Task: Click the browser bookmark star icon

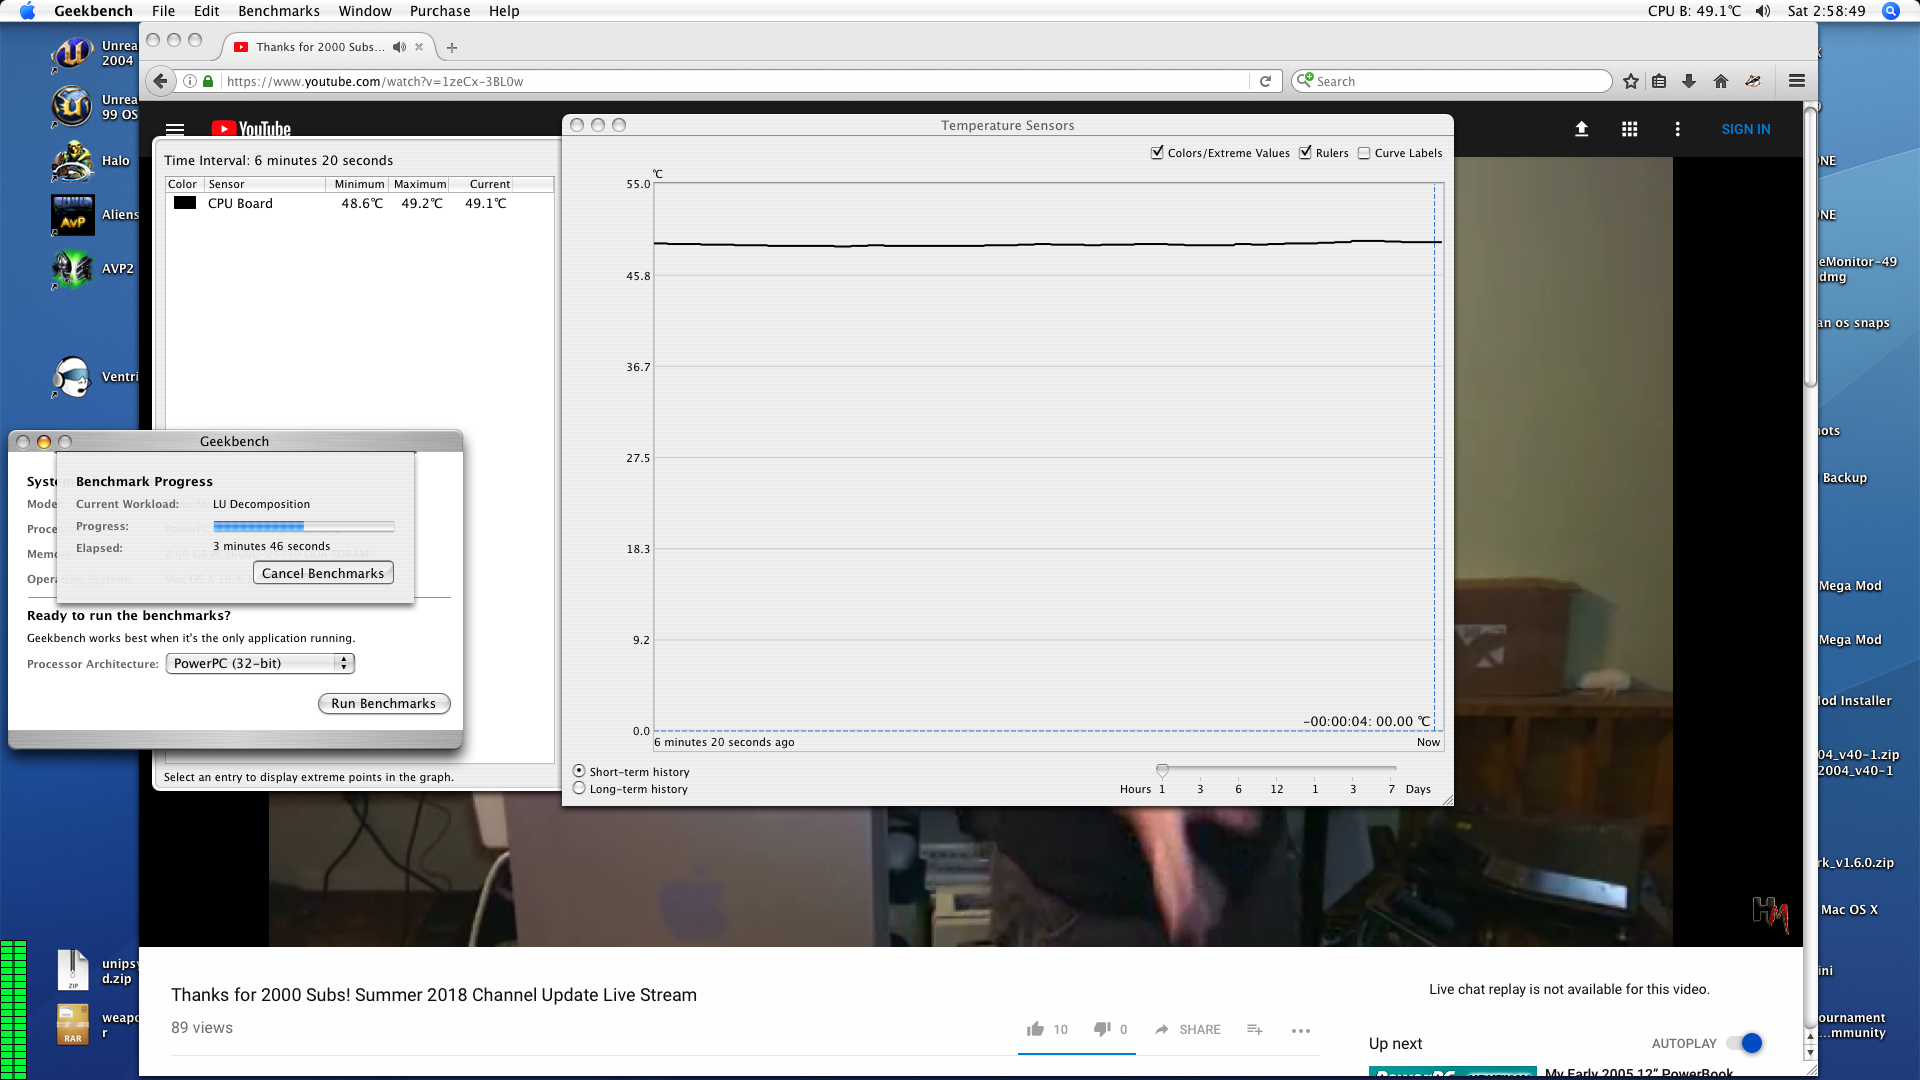Action: (1631, 81)
